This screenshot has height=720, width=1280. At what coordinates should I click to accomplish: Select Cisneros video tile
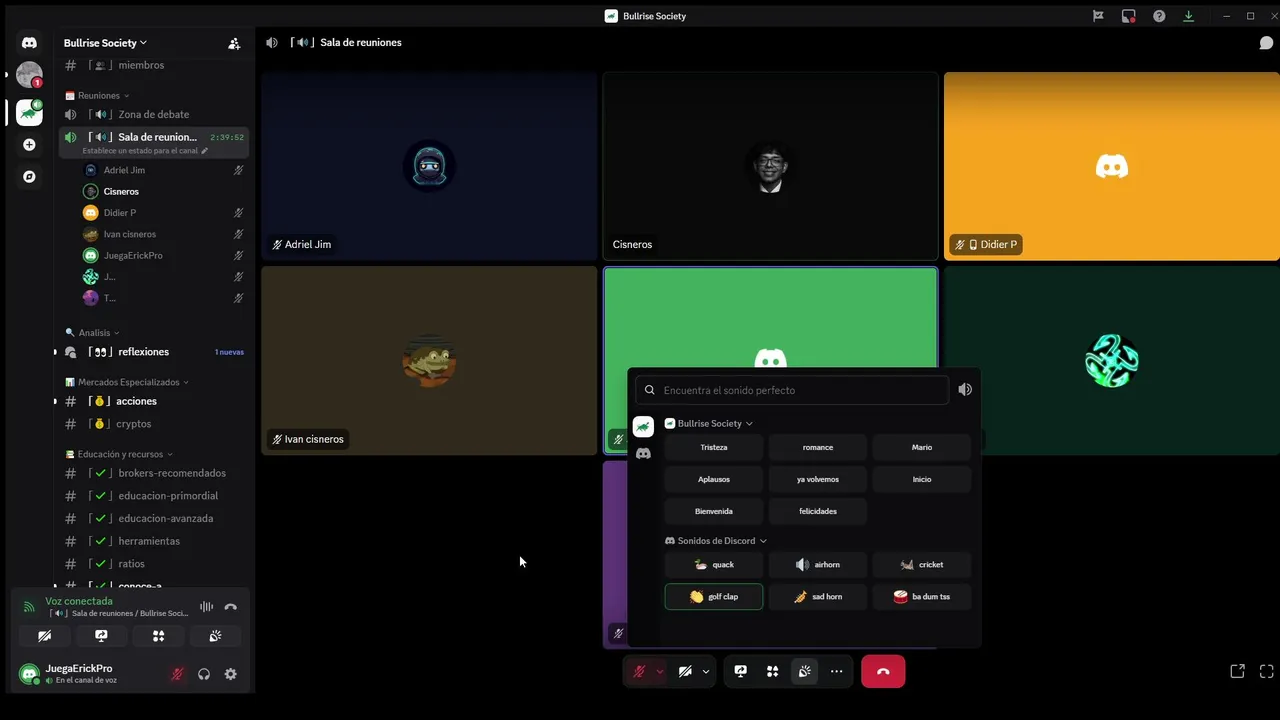pyautogui.click(x=770, y=166)
